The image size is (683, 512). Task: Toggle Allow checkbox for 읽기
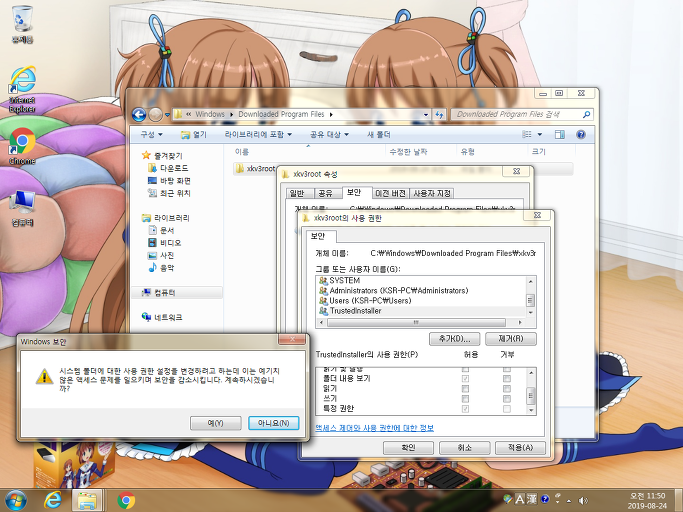465,389
